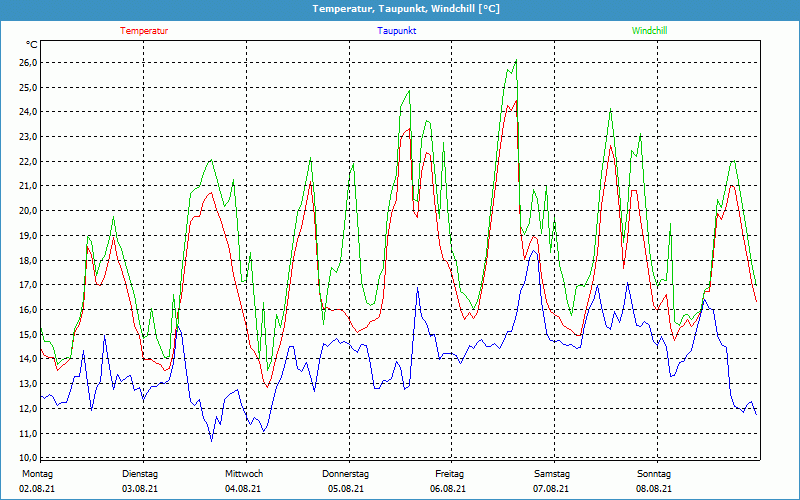Click the Mittwoch day label
Image resolution: width=800 pixels, height=500 pixels.
[x=244, y=474]
